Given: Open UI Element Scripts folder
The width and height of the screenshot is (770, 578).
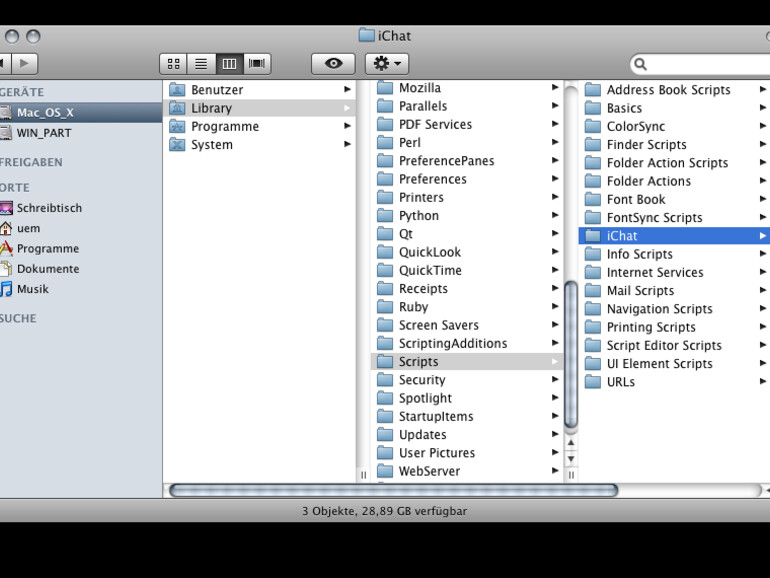Looking at the screenshot, I should pos(674,363).
